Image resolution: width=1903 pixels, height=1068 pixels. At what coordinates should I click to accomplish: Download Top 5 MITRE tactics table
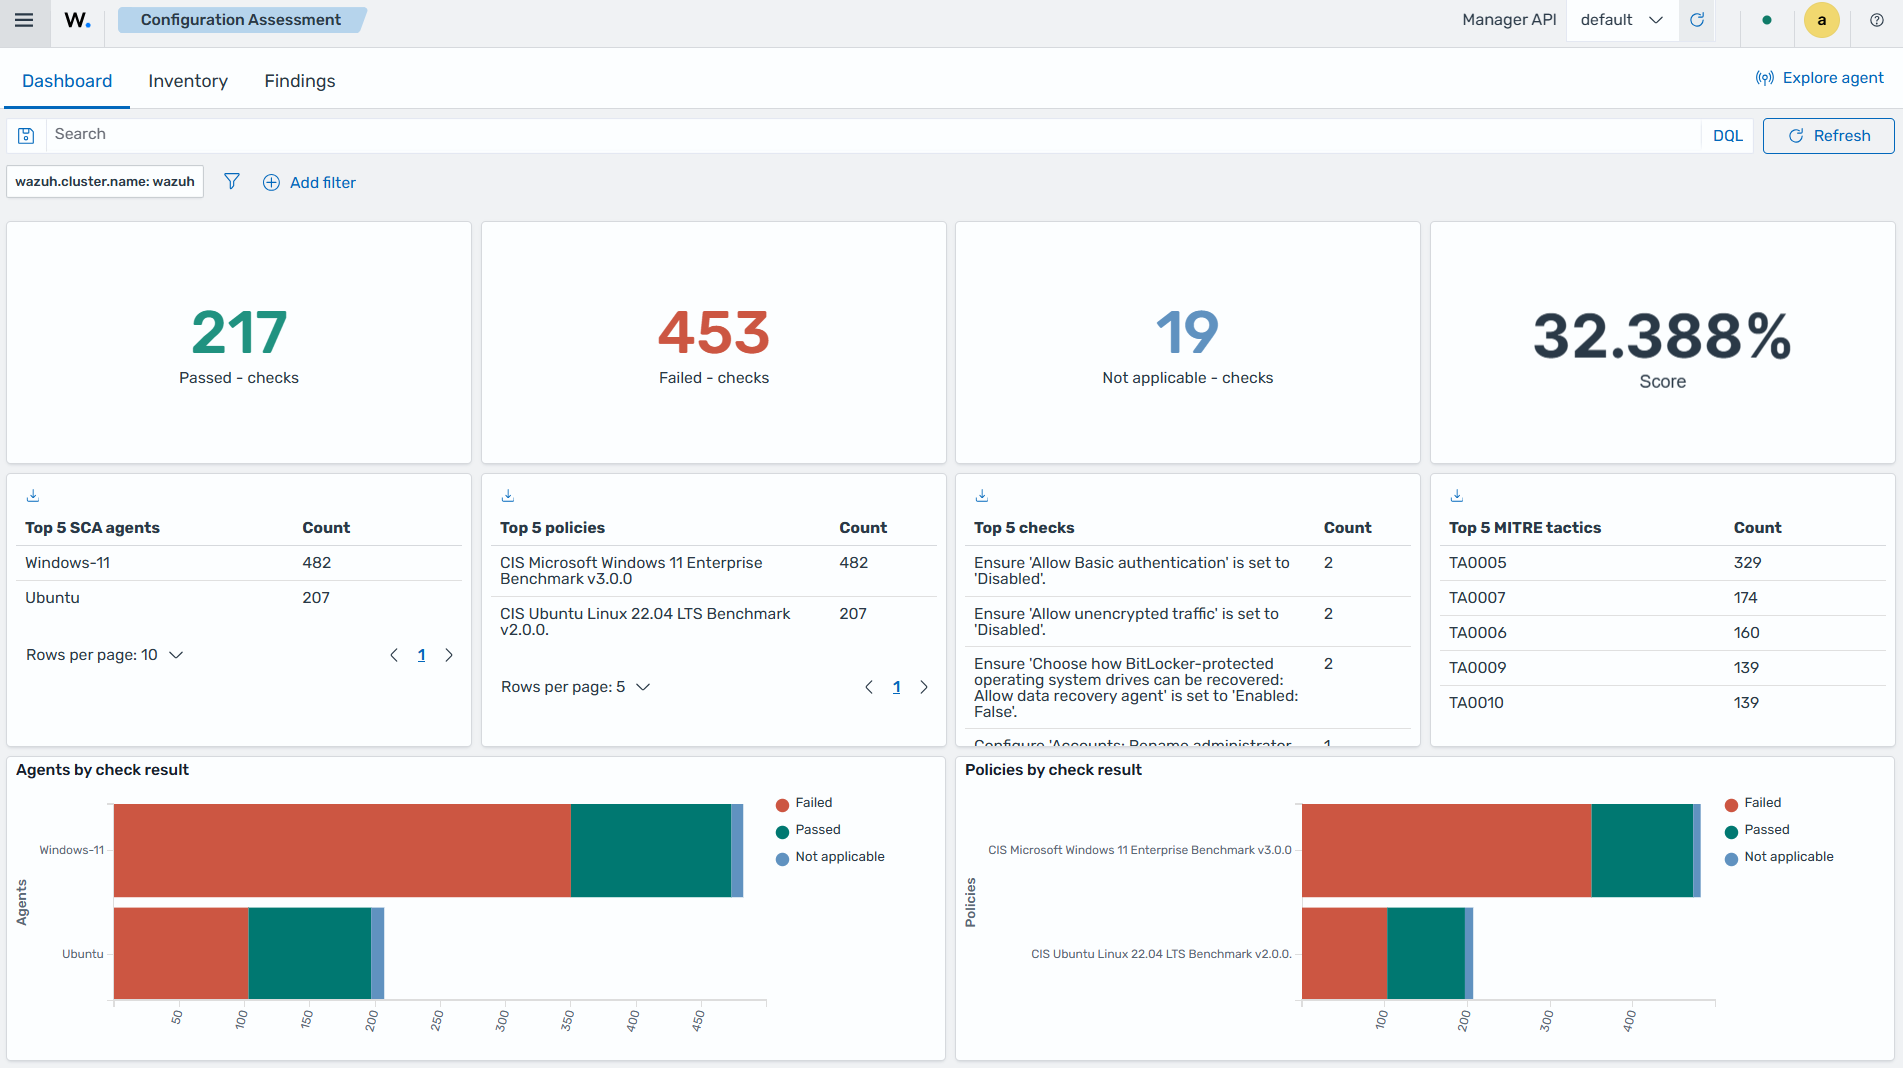pyautogui.click(x=1457, y=495)
